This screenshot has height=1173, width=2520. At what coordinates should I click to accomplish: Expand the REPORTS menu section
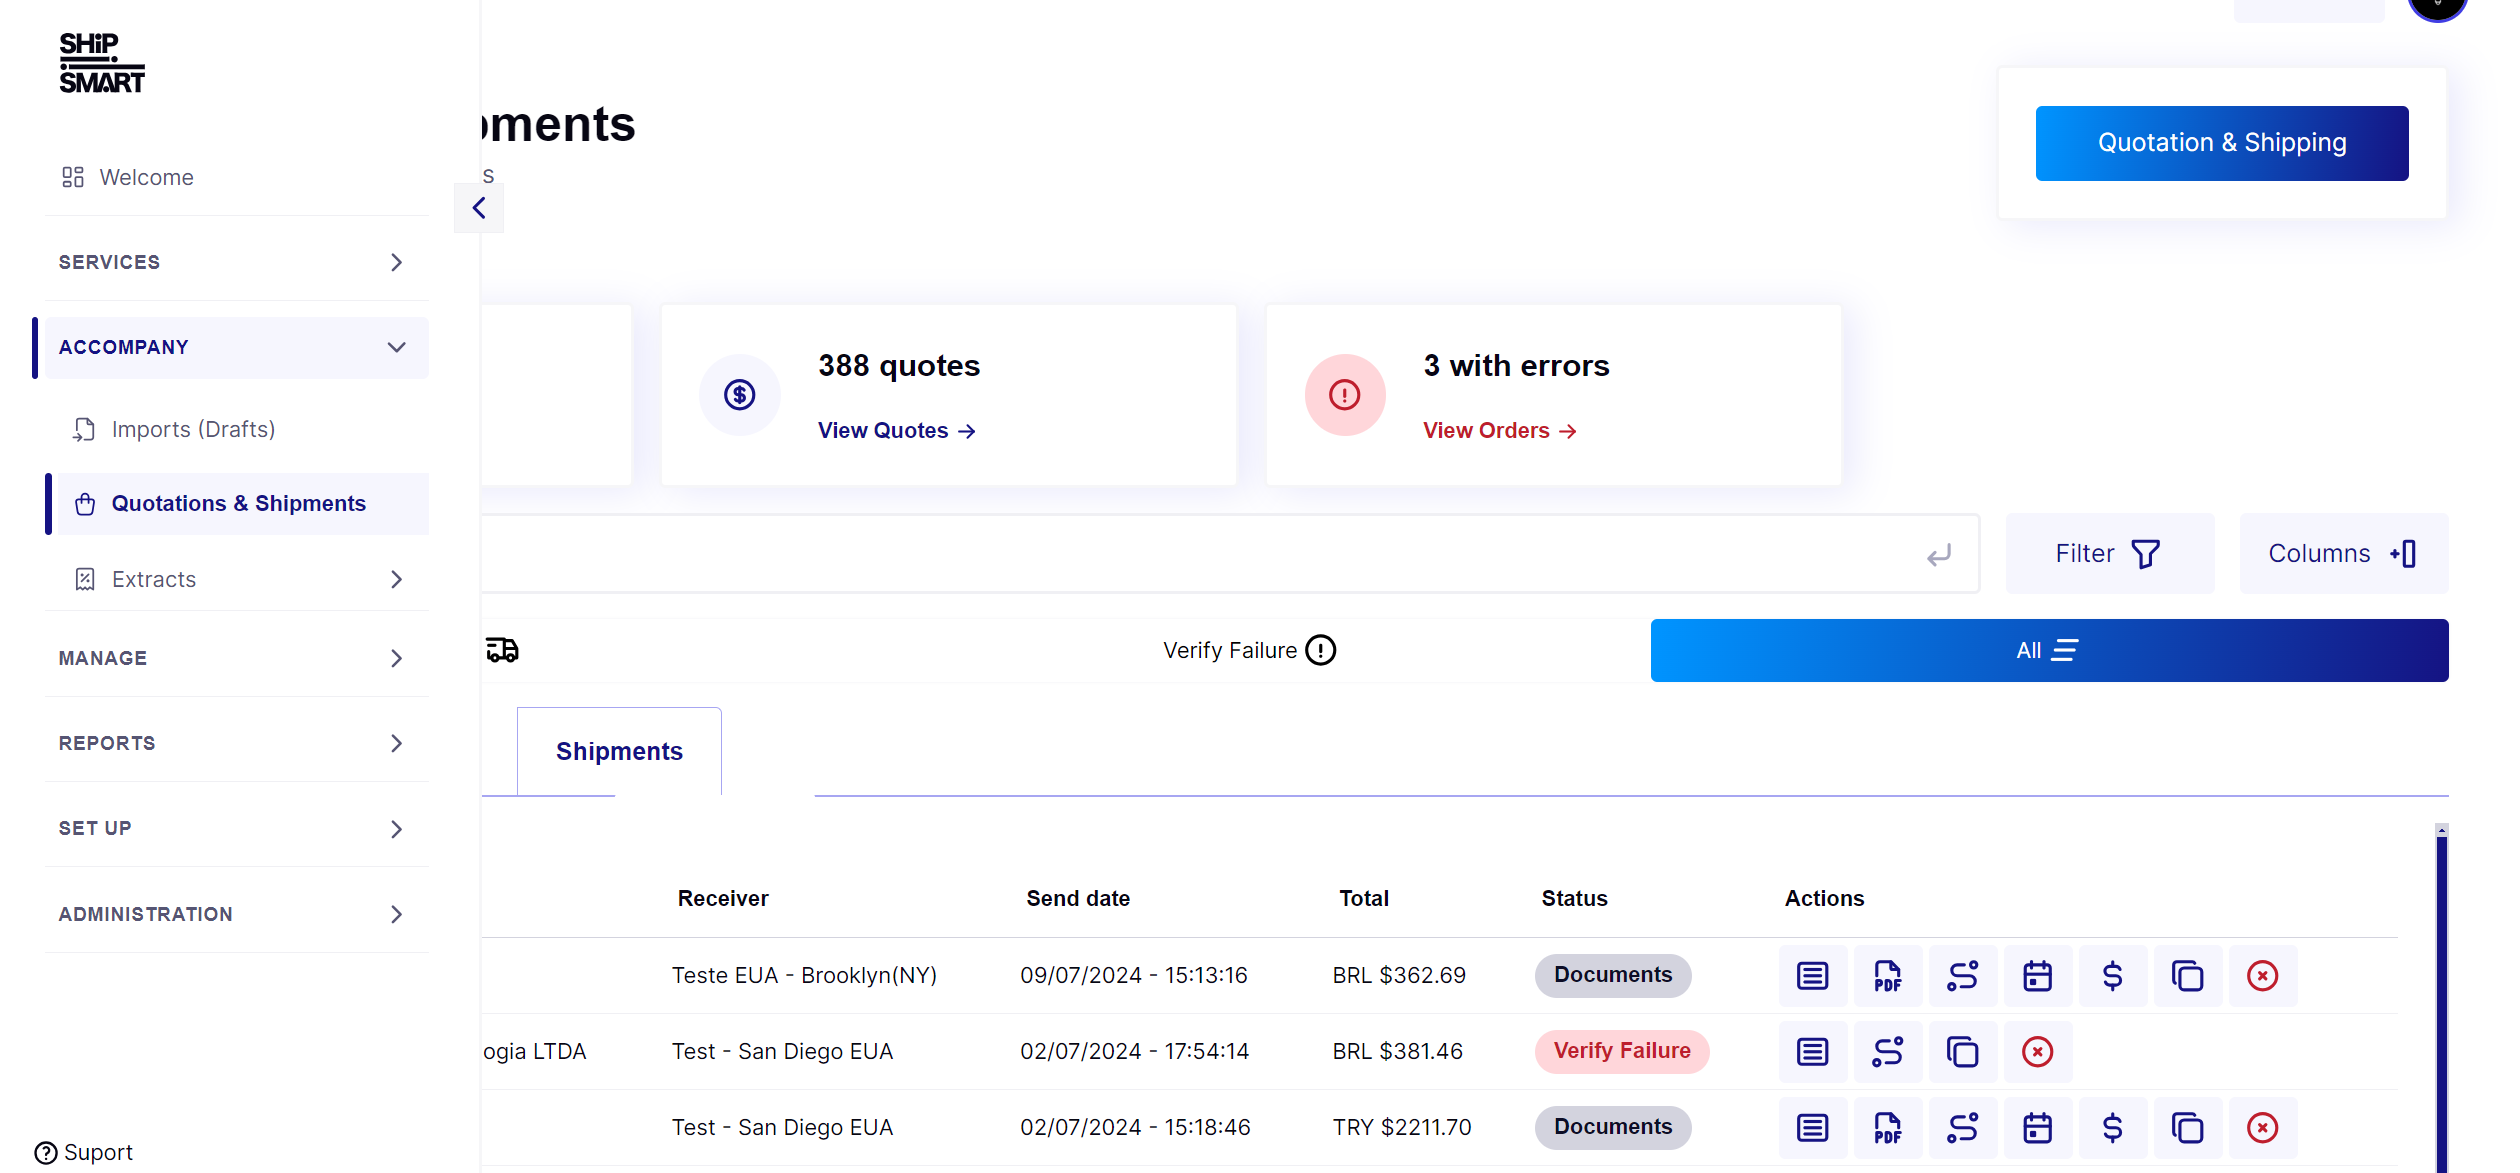tap(237, 743)
